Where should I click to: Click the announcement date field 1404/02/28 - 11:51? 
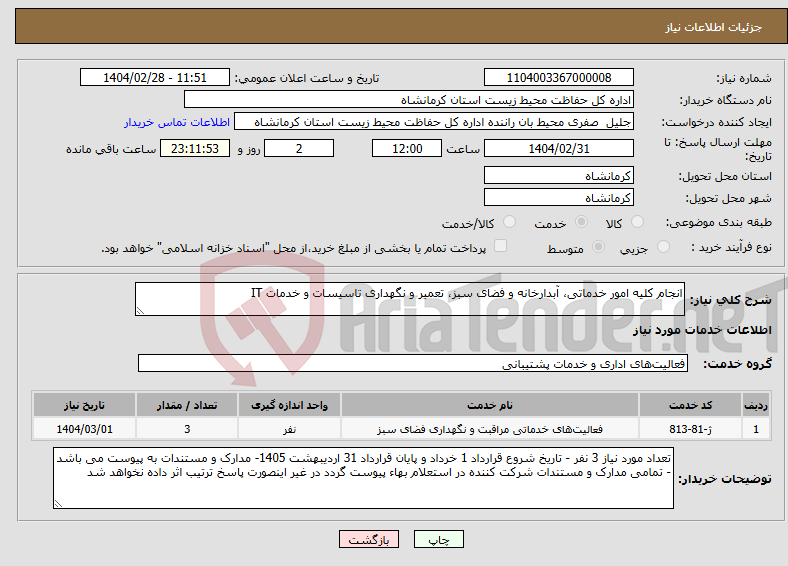click(x=155, y=77)
